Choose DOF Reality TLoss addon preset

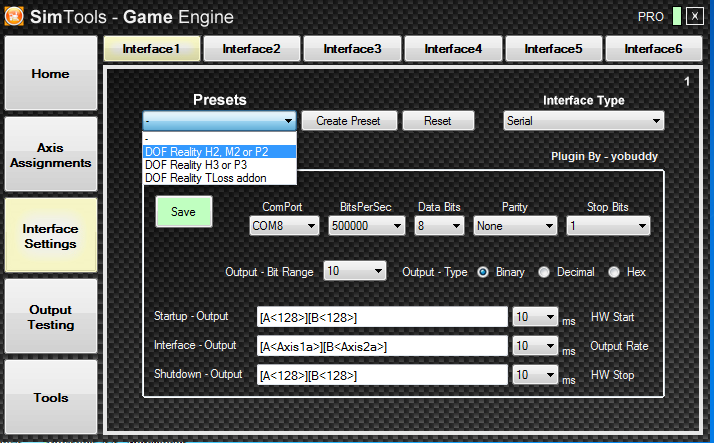[x=219, y=178]
